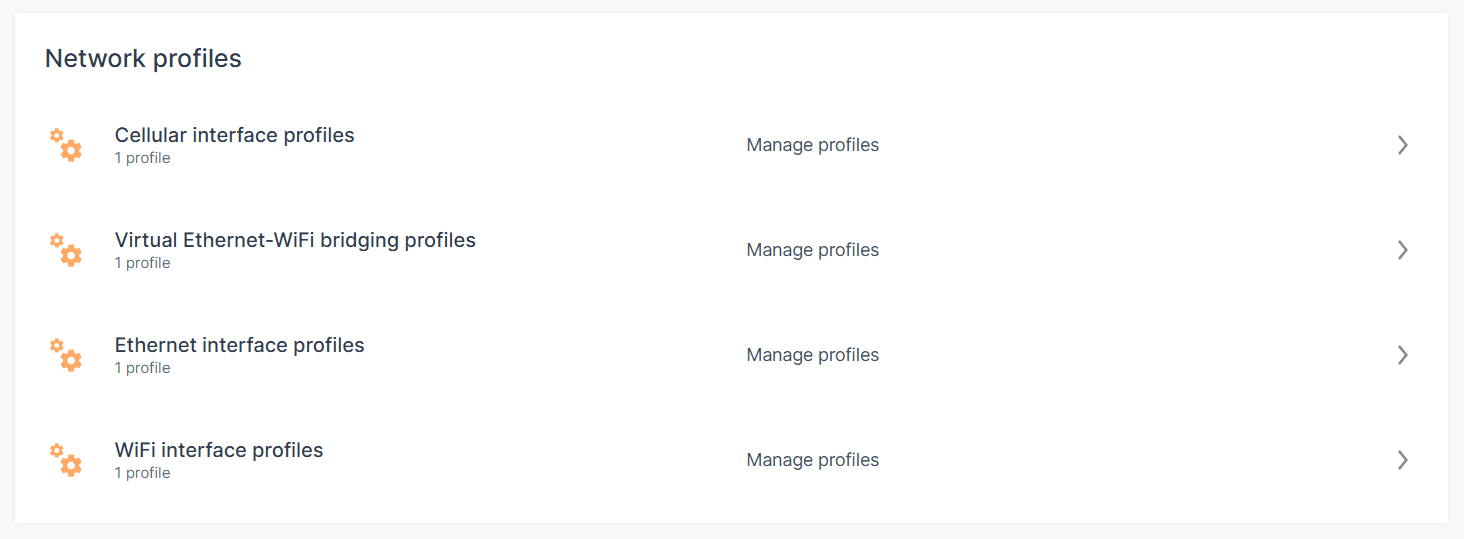Image resolution: width=1464 pixels, height=539 pixels.
Task: Open Manage profiles for Cellular interface
Action: 812,145
